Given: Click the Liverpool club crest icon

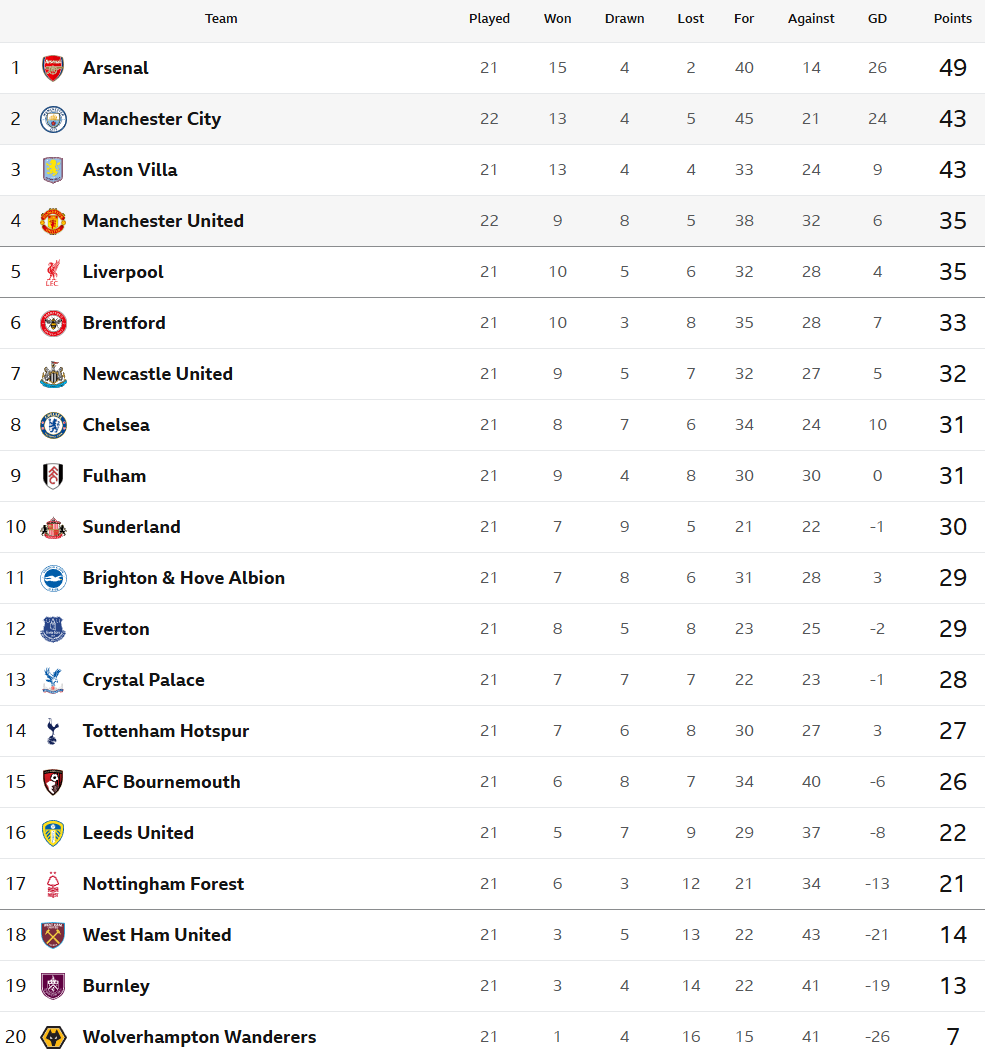Looking at the screenshot, I should [53, 272].
